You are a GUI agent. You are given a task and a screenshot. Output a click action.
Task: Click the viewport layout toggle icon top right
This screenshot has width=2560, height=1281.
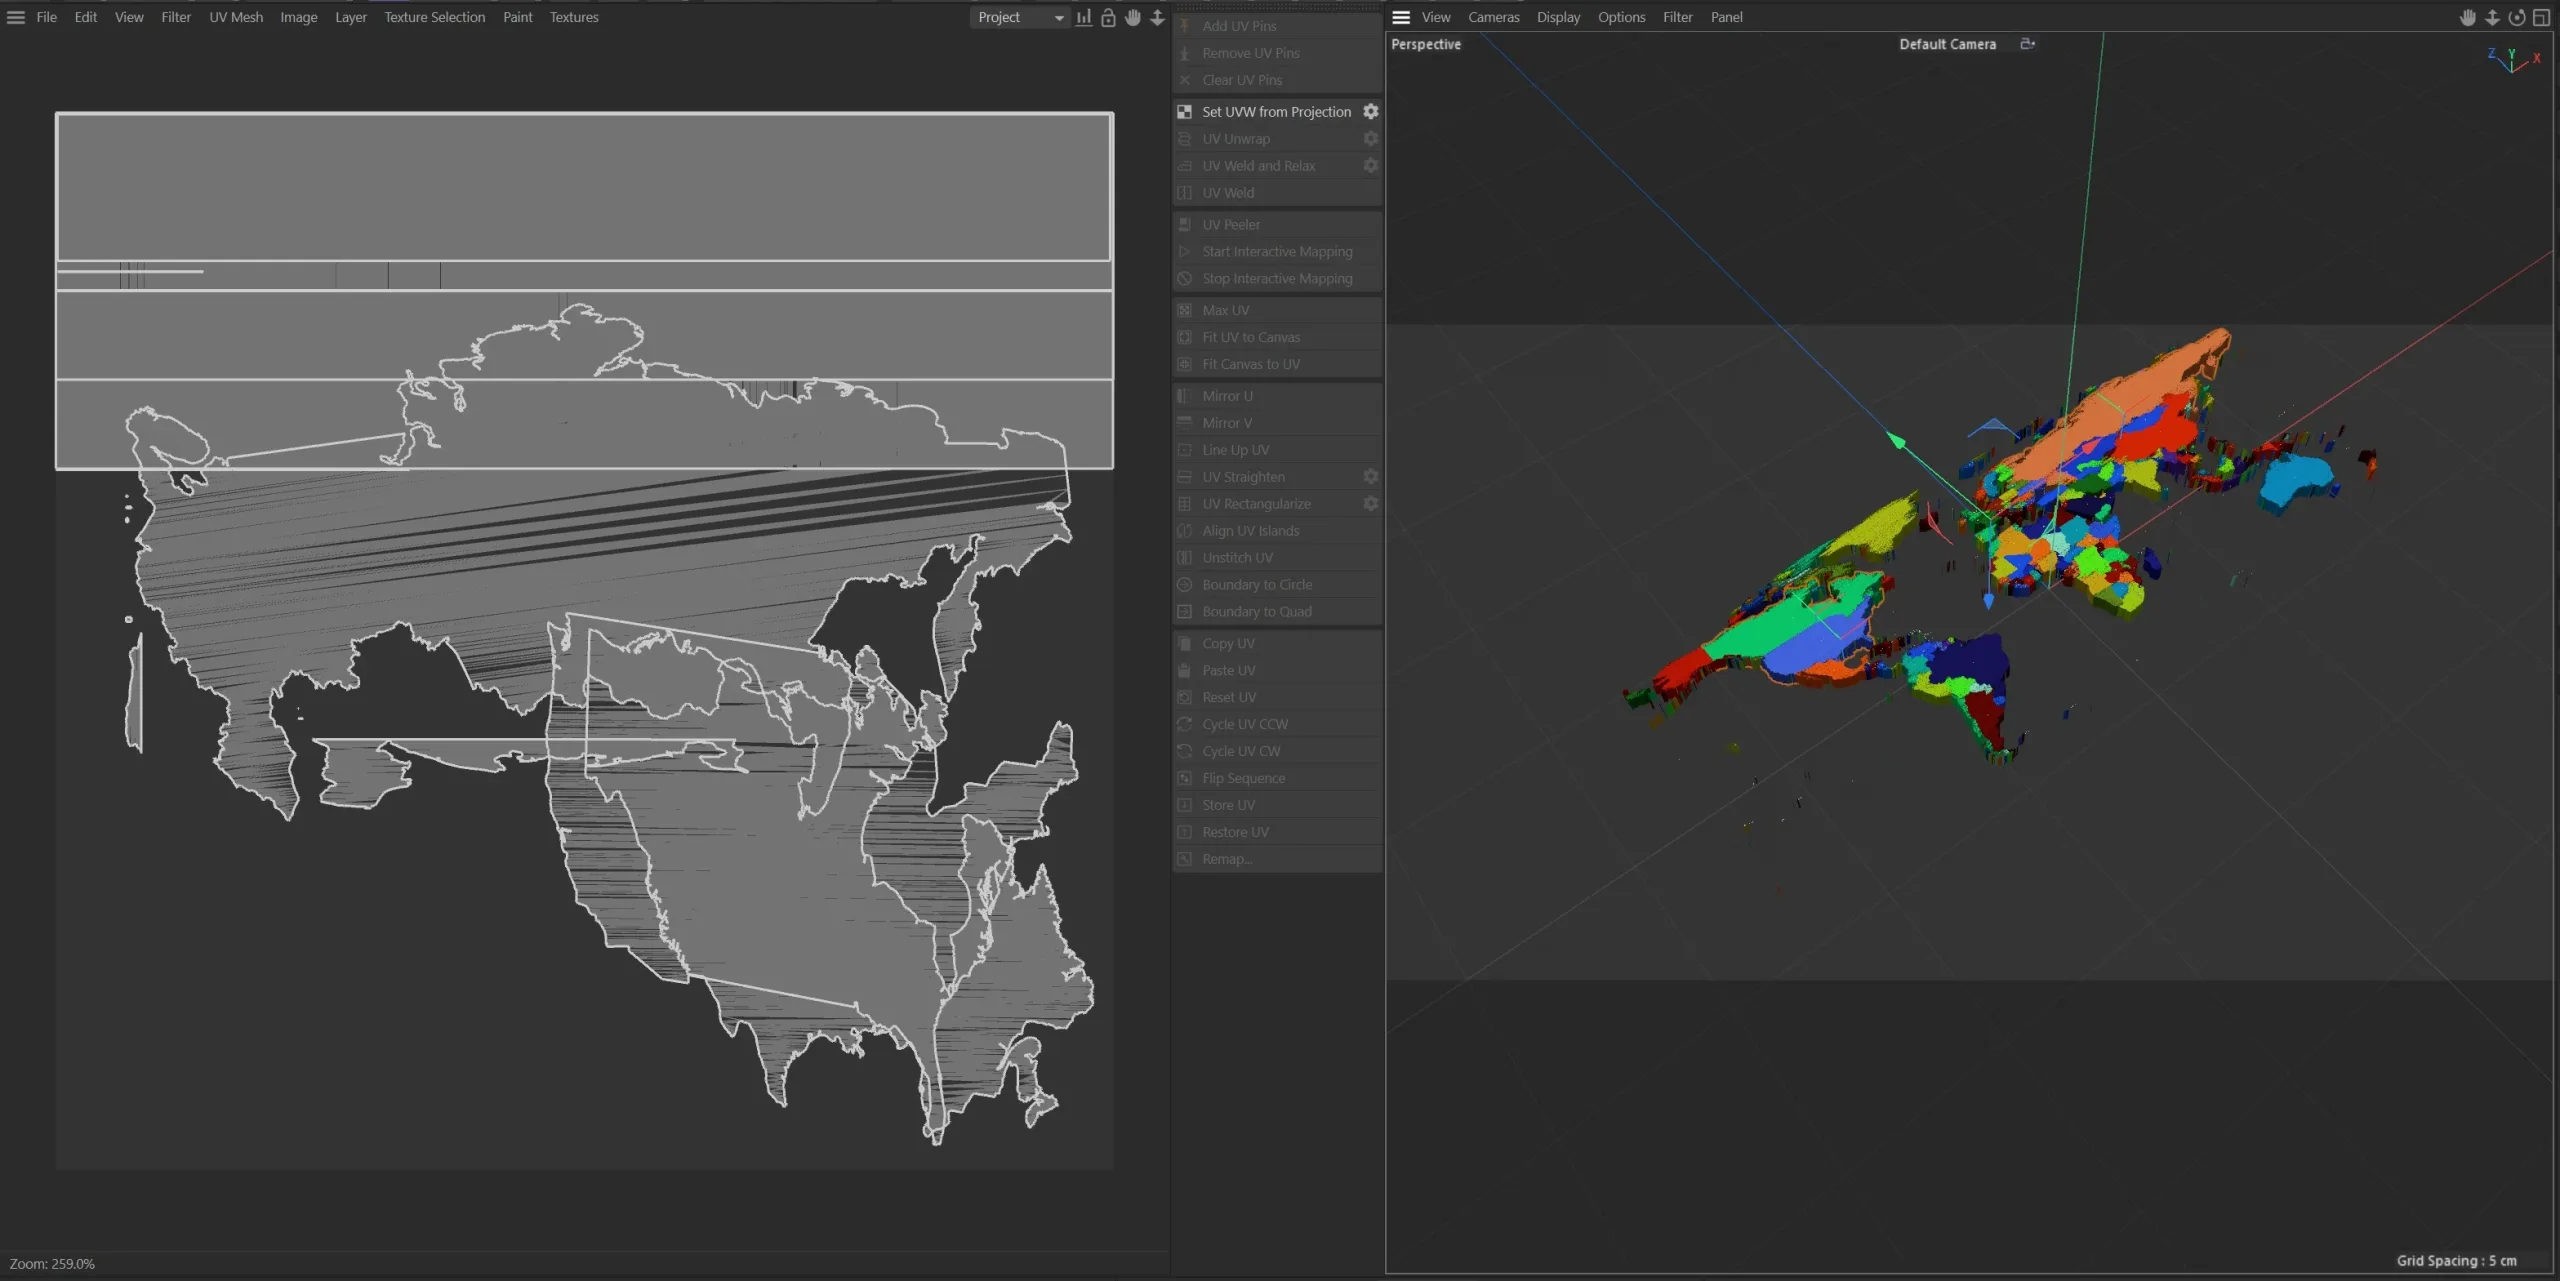[x=2541, y=17]
